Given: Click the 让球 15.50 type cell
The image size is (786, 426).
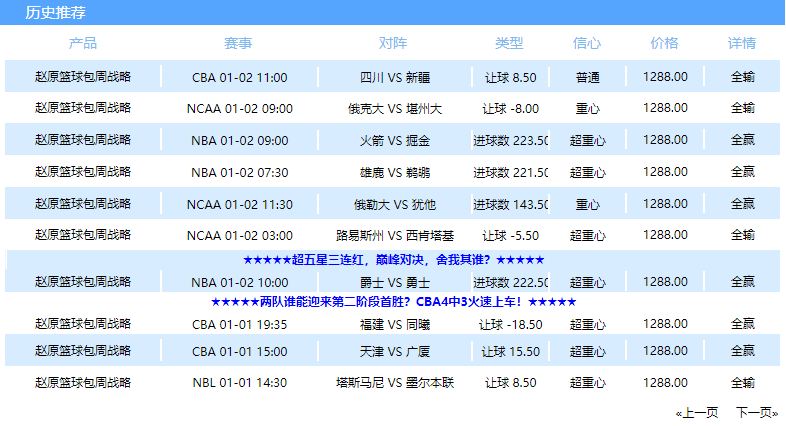Looking at the screenshot, I should pyautogui.click(x=510, y=352).
